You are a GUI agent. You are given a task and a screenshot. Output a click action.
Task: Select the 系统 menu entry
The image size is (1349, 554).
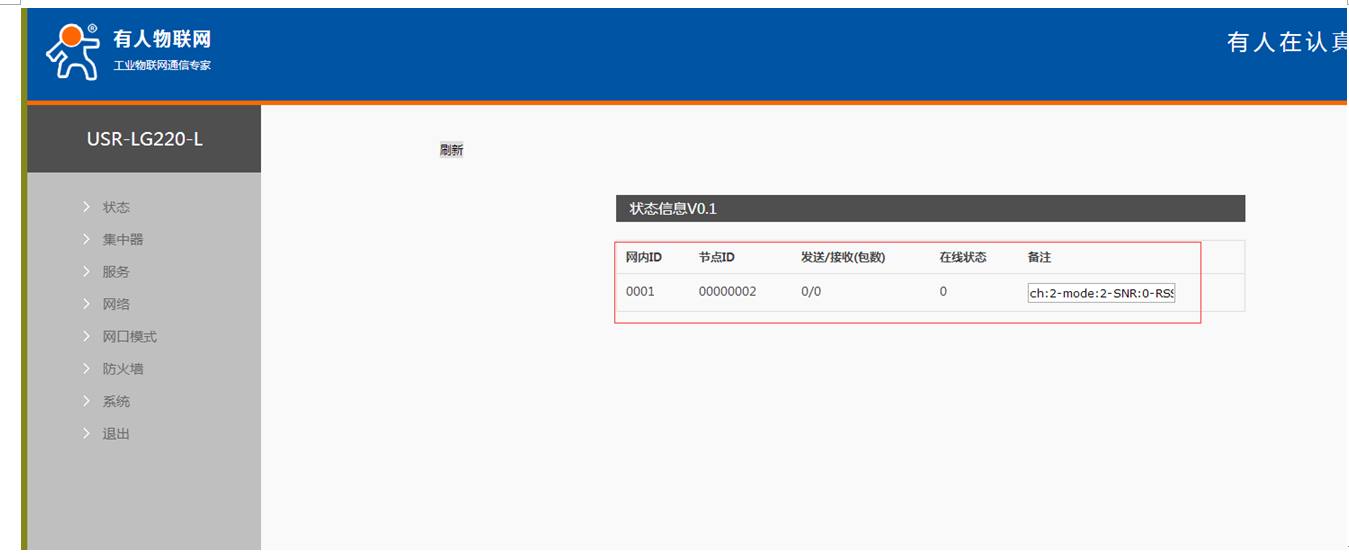coord(116,401)
